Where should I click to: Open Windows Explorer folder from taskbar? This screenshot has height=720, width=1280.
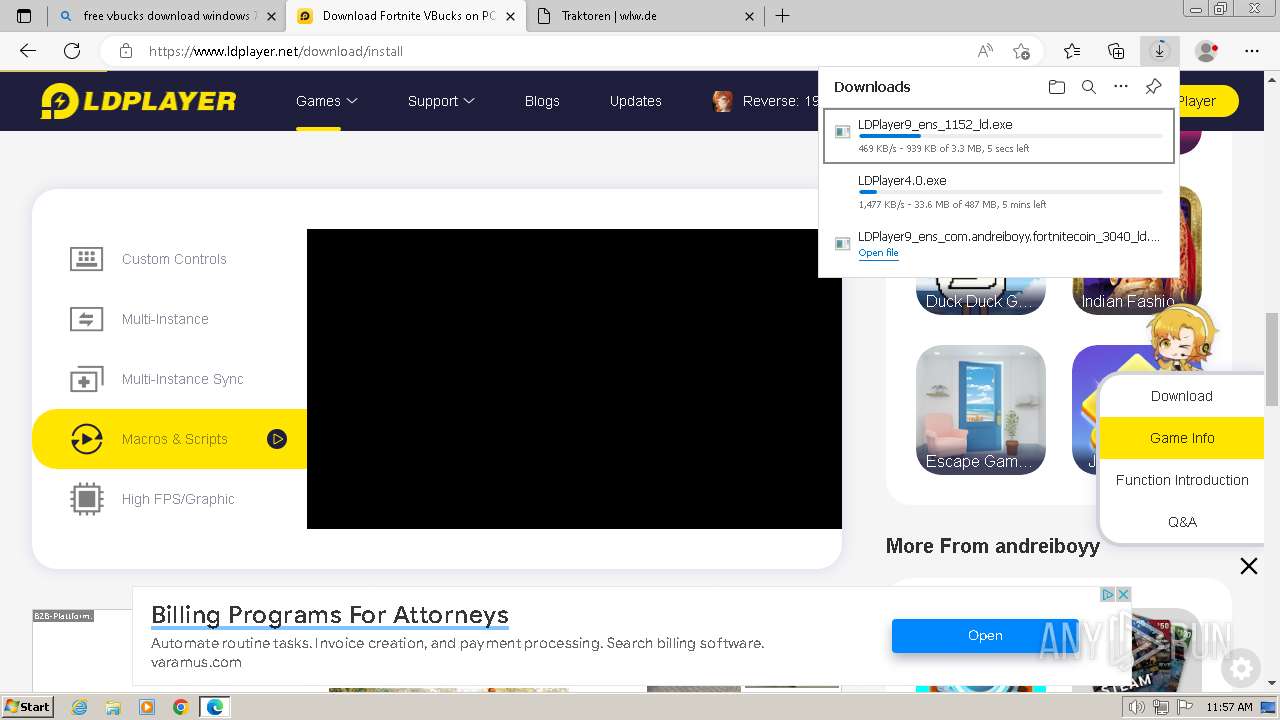(x=113, y=707)
